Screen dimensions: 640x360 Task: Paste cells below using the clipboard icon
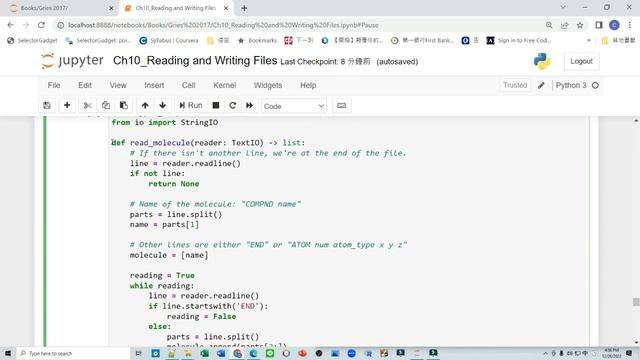(124, 106)
